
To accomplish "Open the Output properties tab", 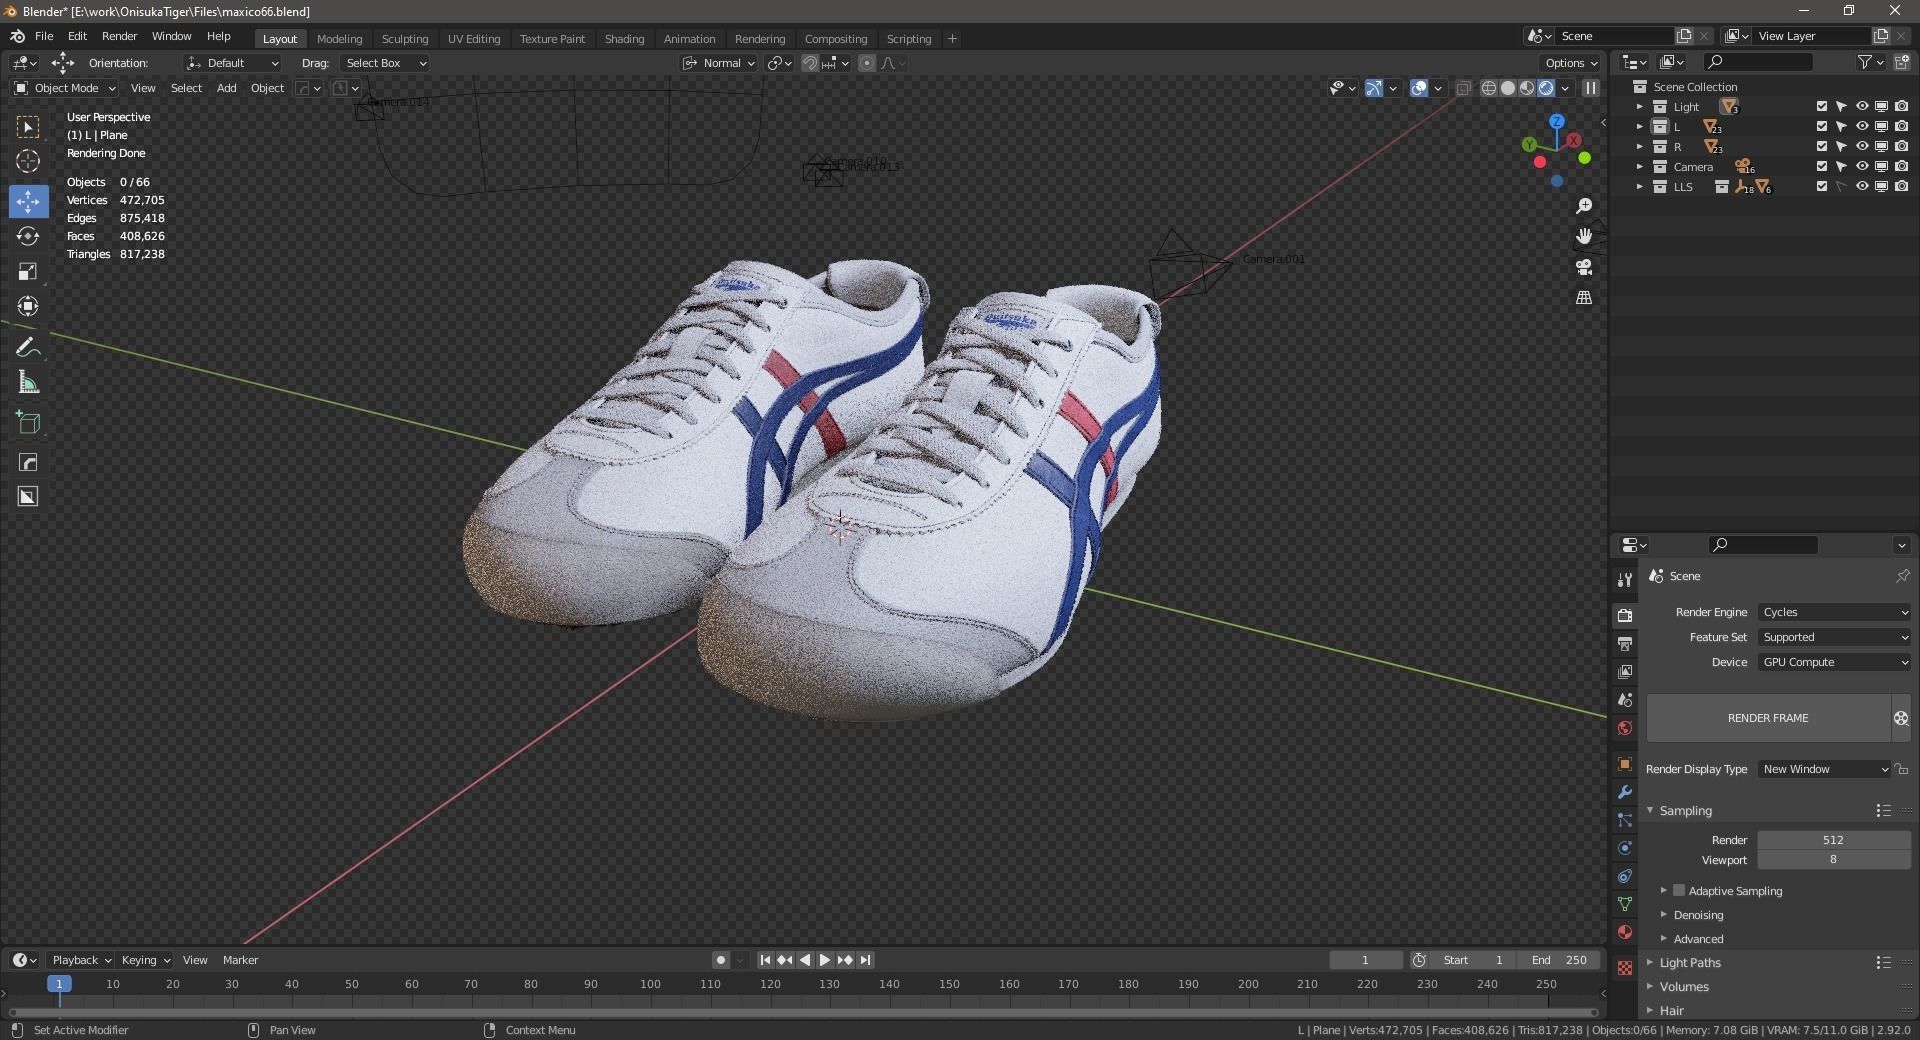I will point(1625,643).
